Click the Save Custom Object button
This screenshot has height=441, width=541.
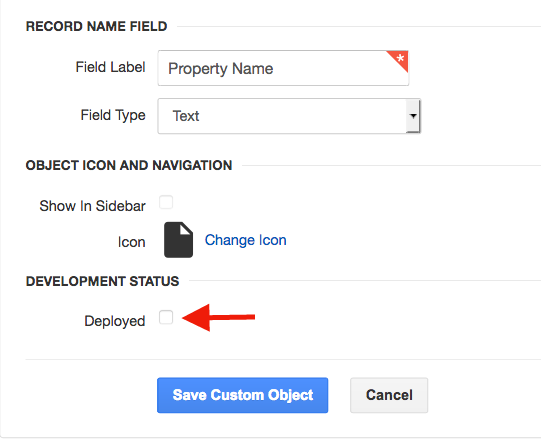point(243,395)
